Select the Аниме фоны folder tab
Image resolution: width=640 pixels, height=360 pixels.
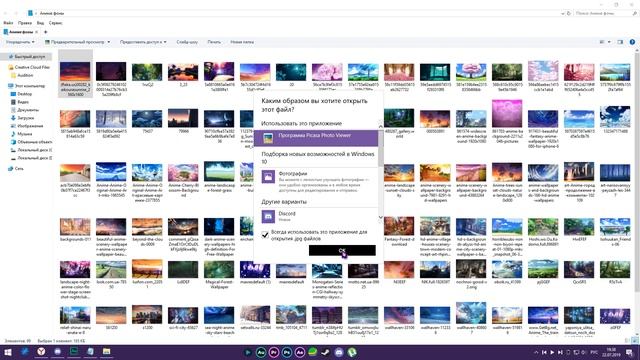[x=20, y=32]
